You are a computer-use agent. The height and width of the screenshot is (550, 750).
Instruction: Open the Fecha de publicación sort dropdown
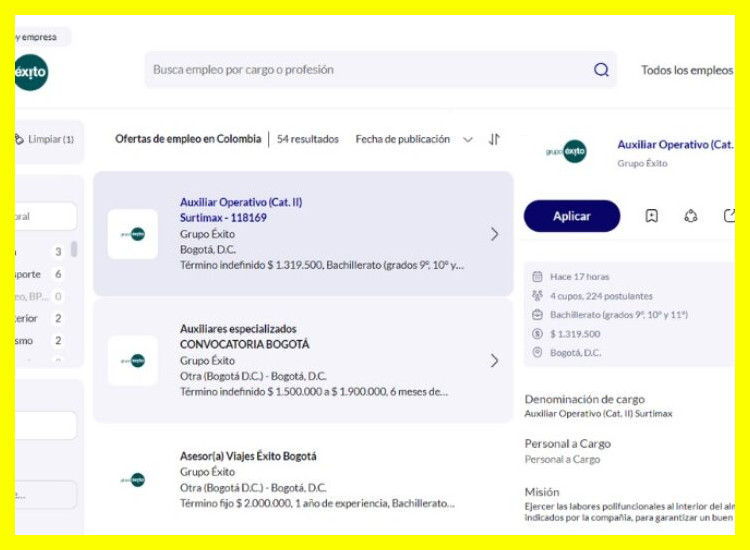[414, 139]
